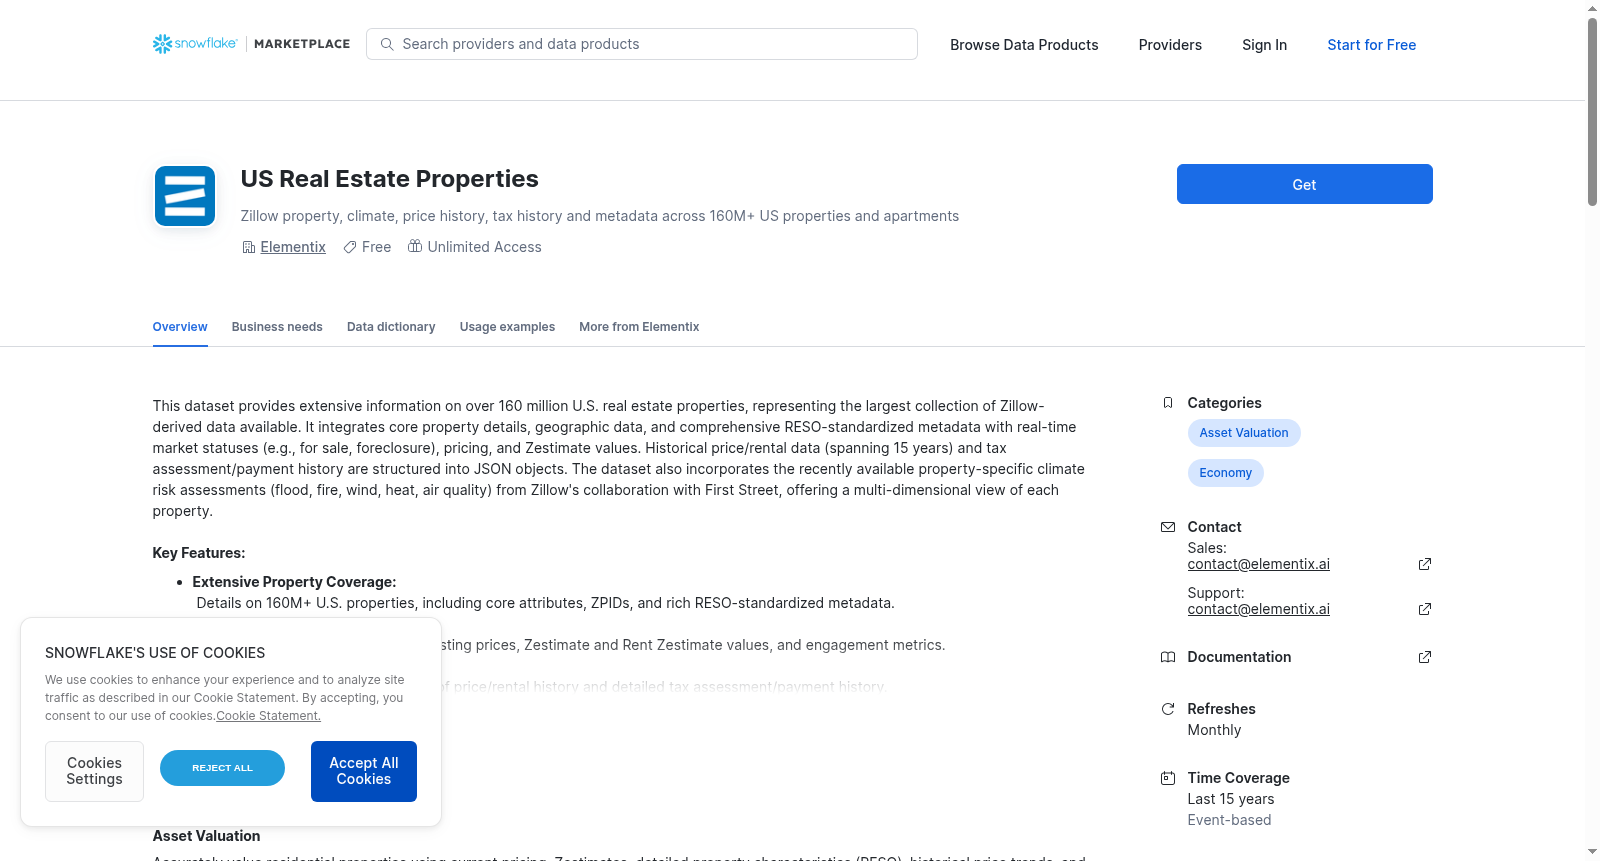Open the Elementix provider link
1600x861 pixels.
click(x=293, y=247)
